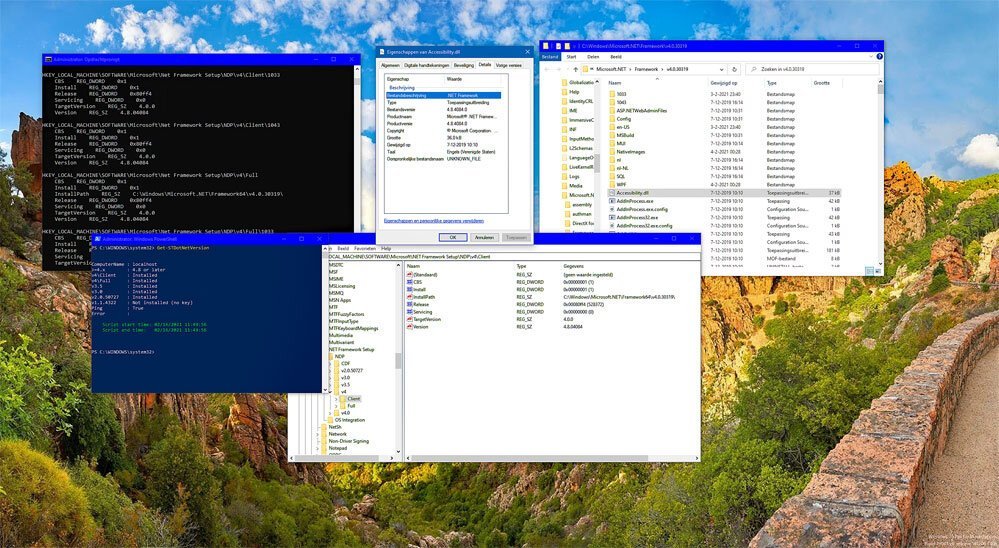The image size is (999, 548).
Task: Open the Beveiliging tab in properties dialog
Action: click(463, 65)
